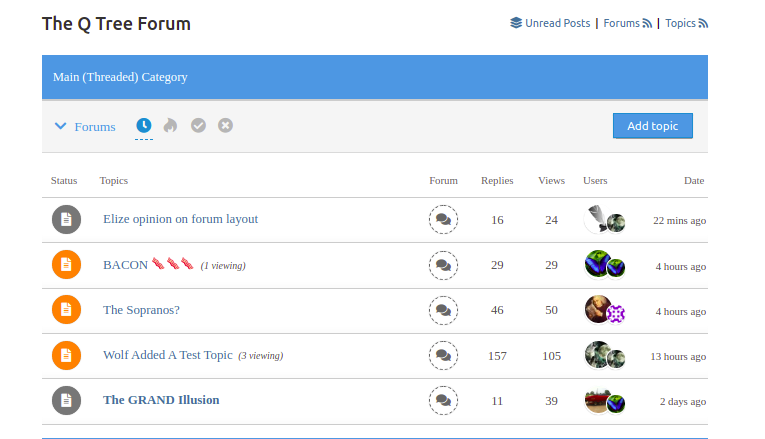Filter solved topics with checkmark icon
765x439 pixels.
tap(198, 125)
